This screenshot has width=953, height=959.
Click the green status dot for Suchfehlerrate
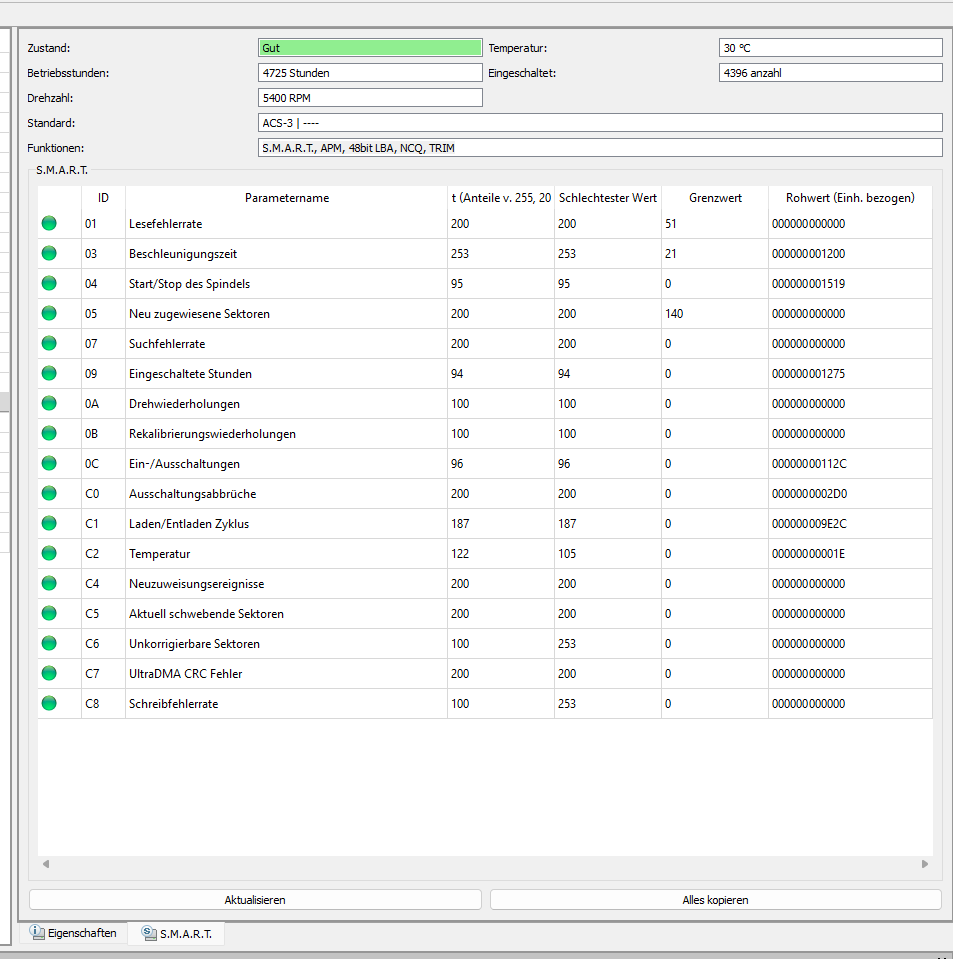[x=49, y=343]
